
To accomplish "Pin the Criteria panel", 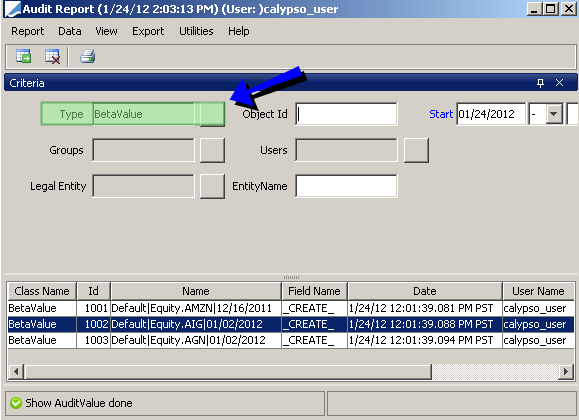I will point(540,83).
